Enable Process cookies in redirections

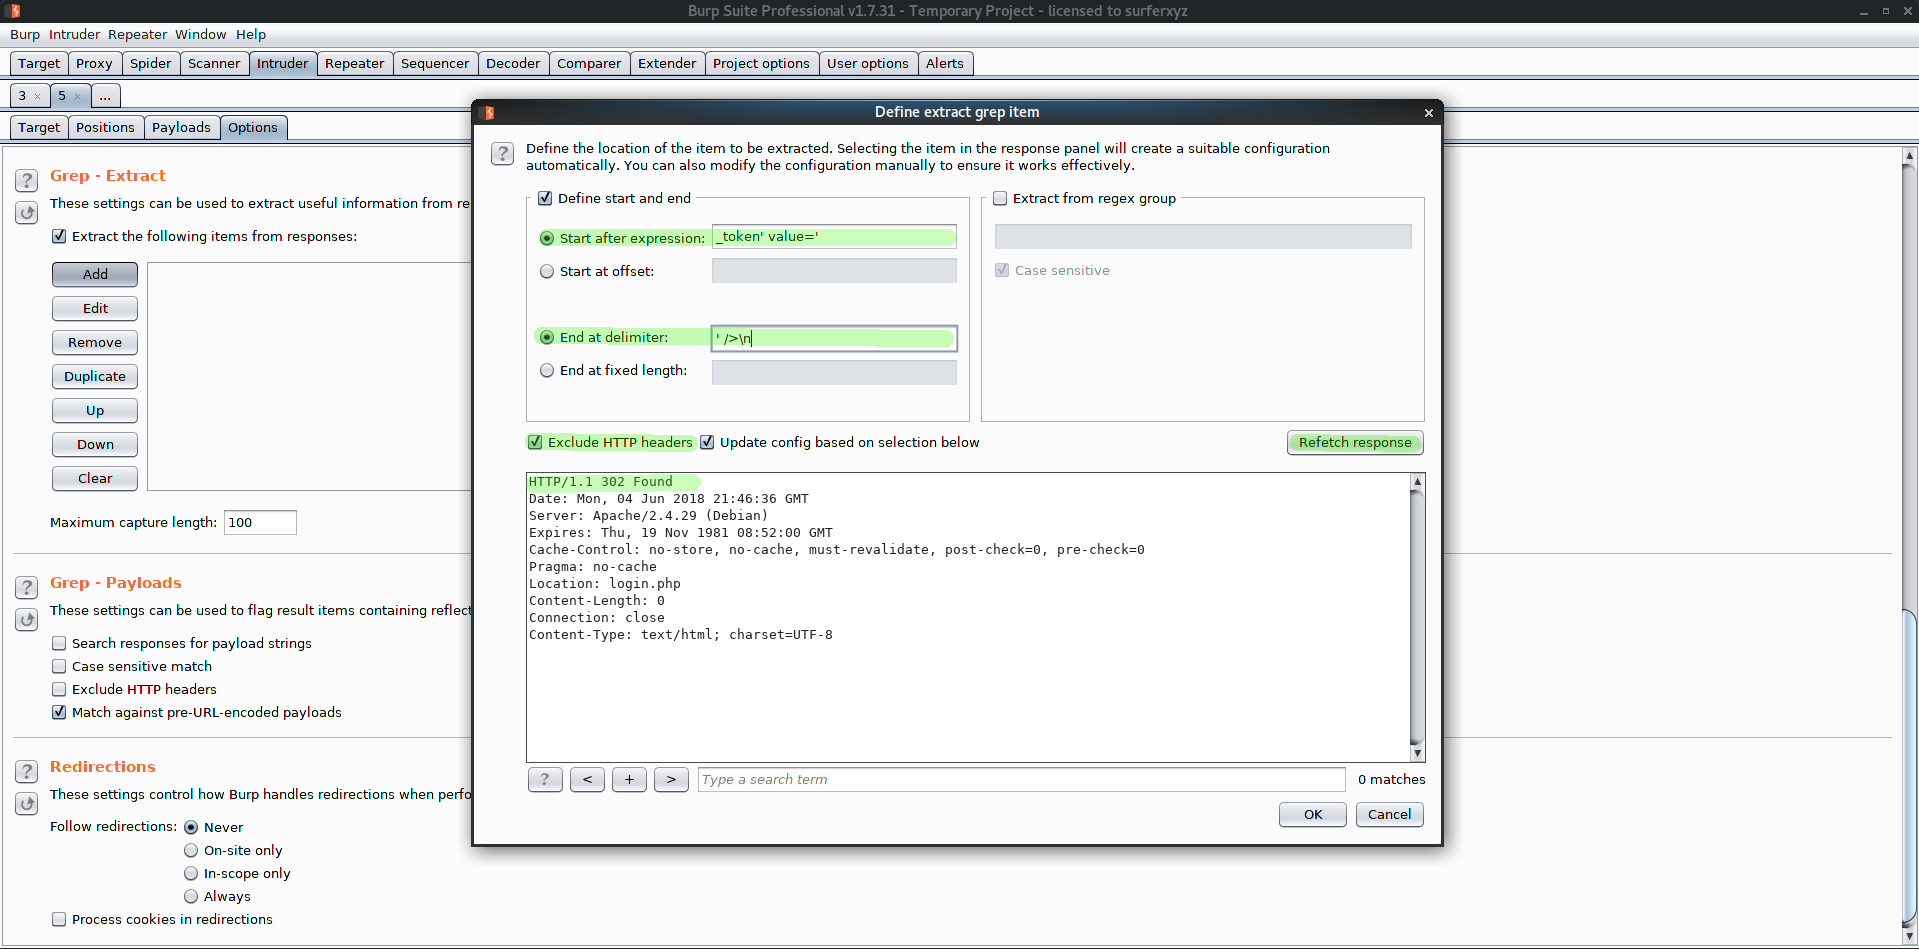coord(59,919)
